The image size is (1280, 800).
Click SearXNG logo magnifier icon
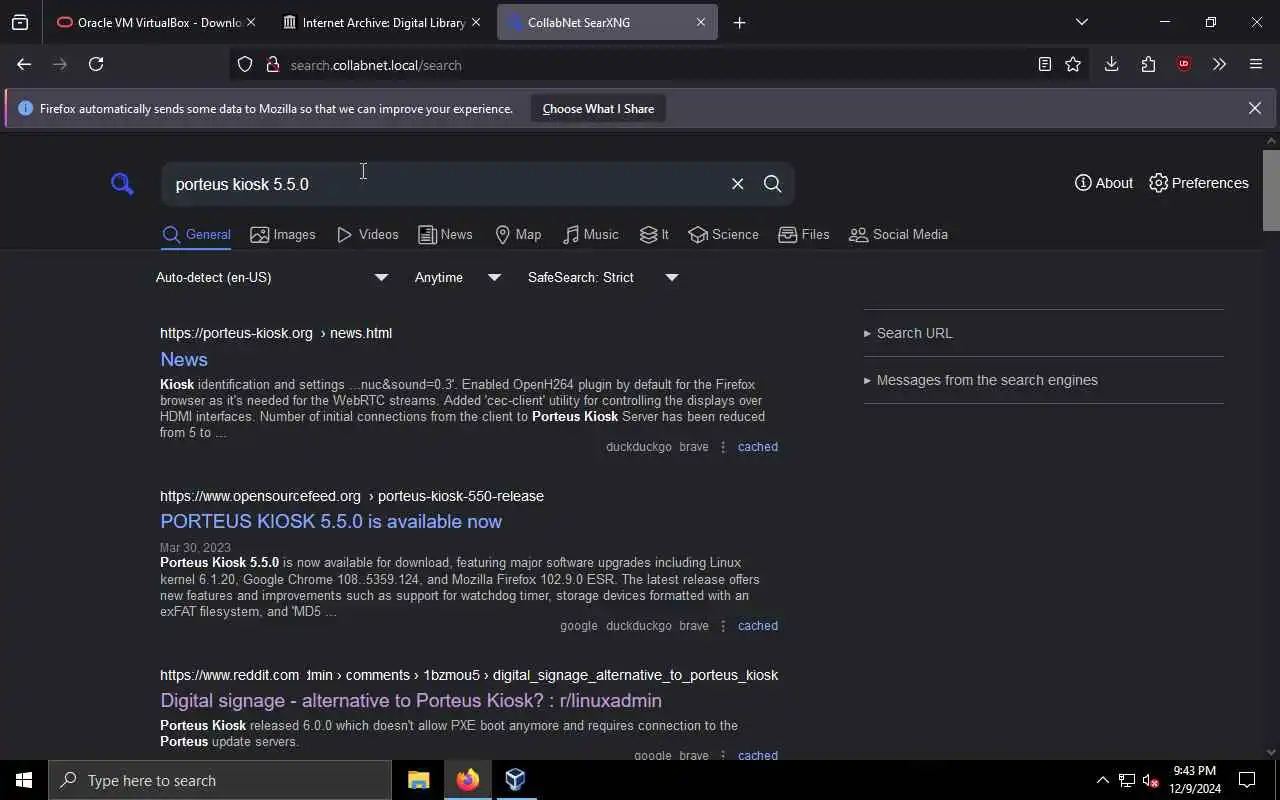(122, 184)
